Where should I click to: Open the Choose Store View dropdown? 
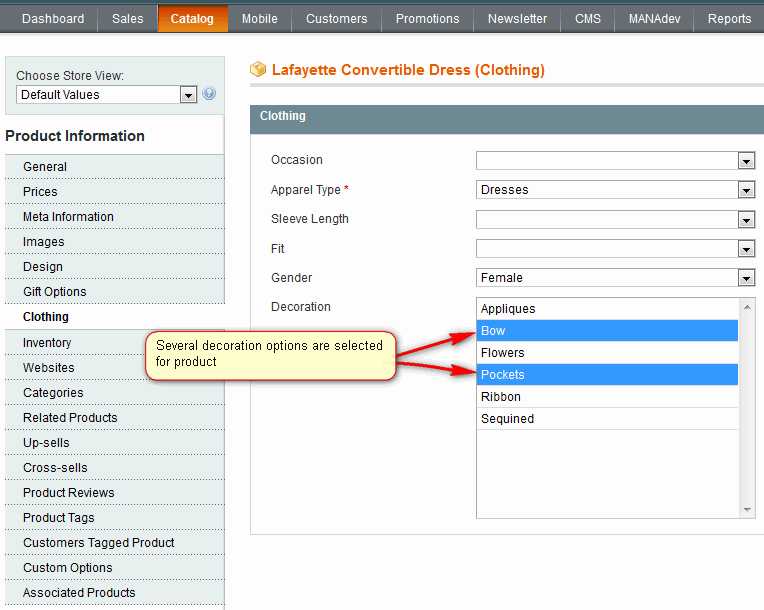[x=106, y=95]
